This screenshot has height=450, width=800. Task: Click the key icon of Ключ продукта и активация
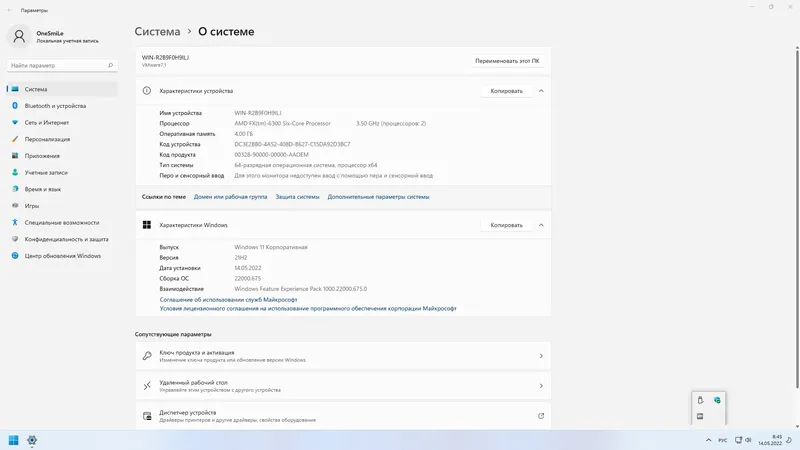pos(147,356)
